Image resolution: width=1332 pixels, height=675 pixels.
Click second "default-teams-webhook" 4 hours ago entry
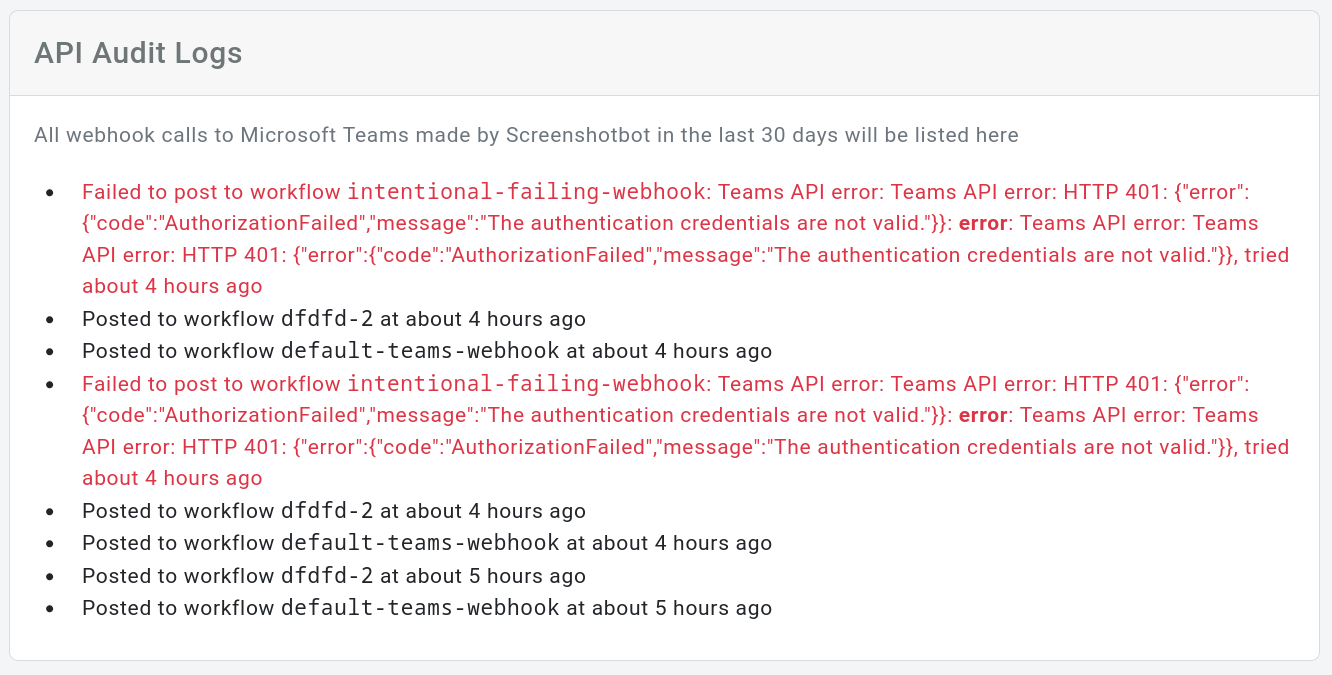coord(420,543)
